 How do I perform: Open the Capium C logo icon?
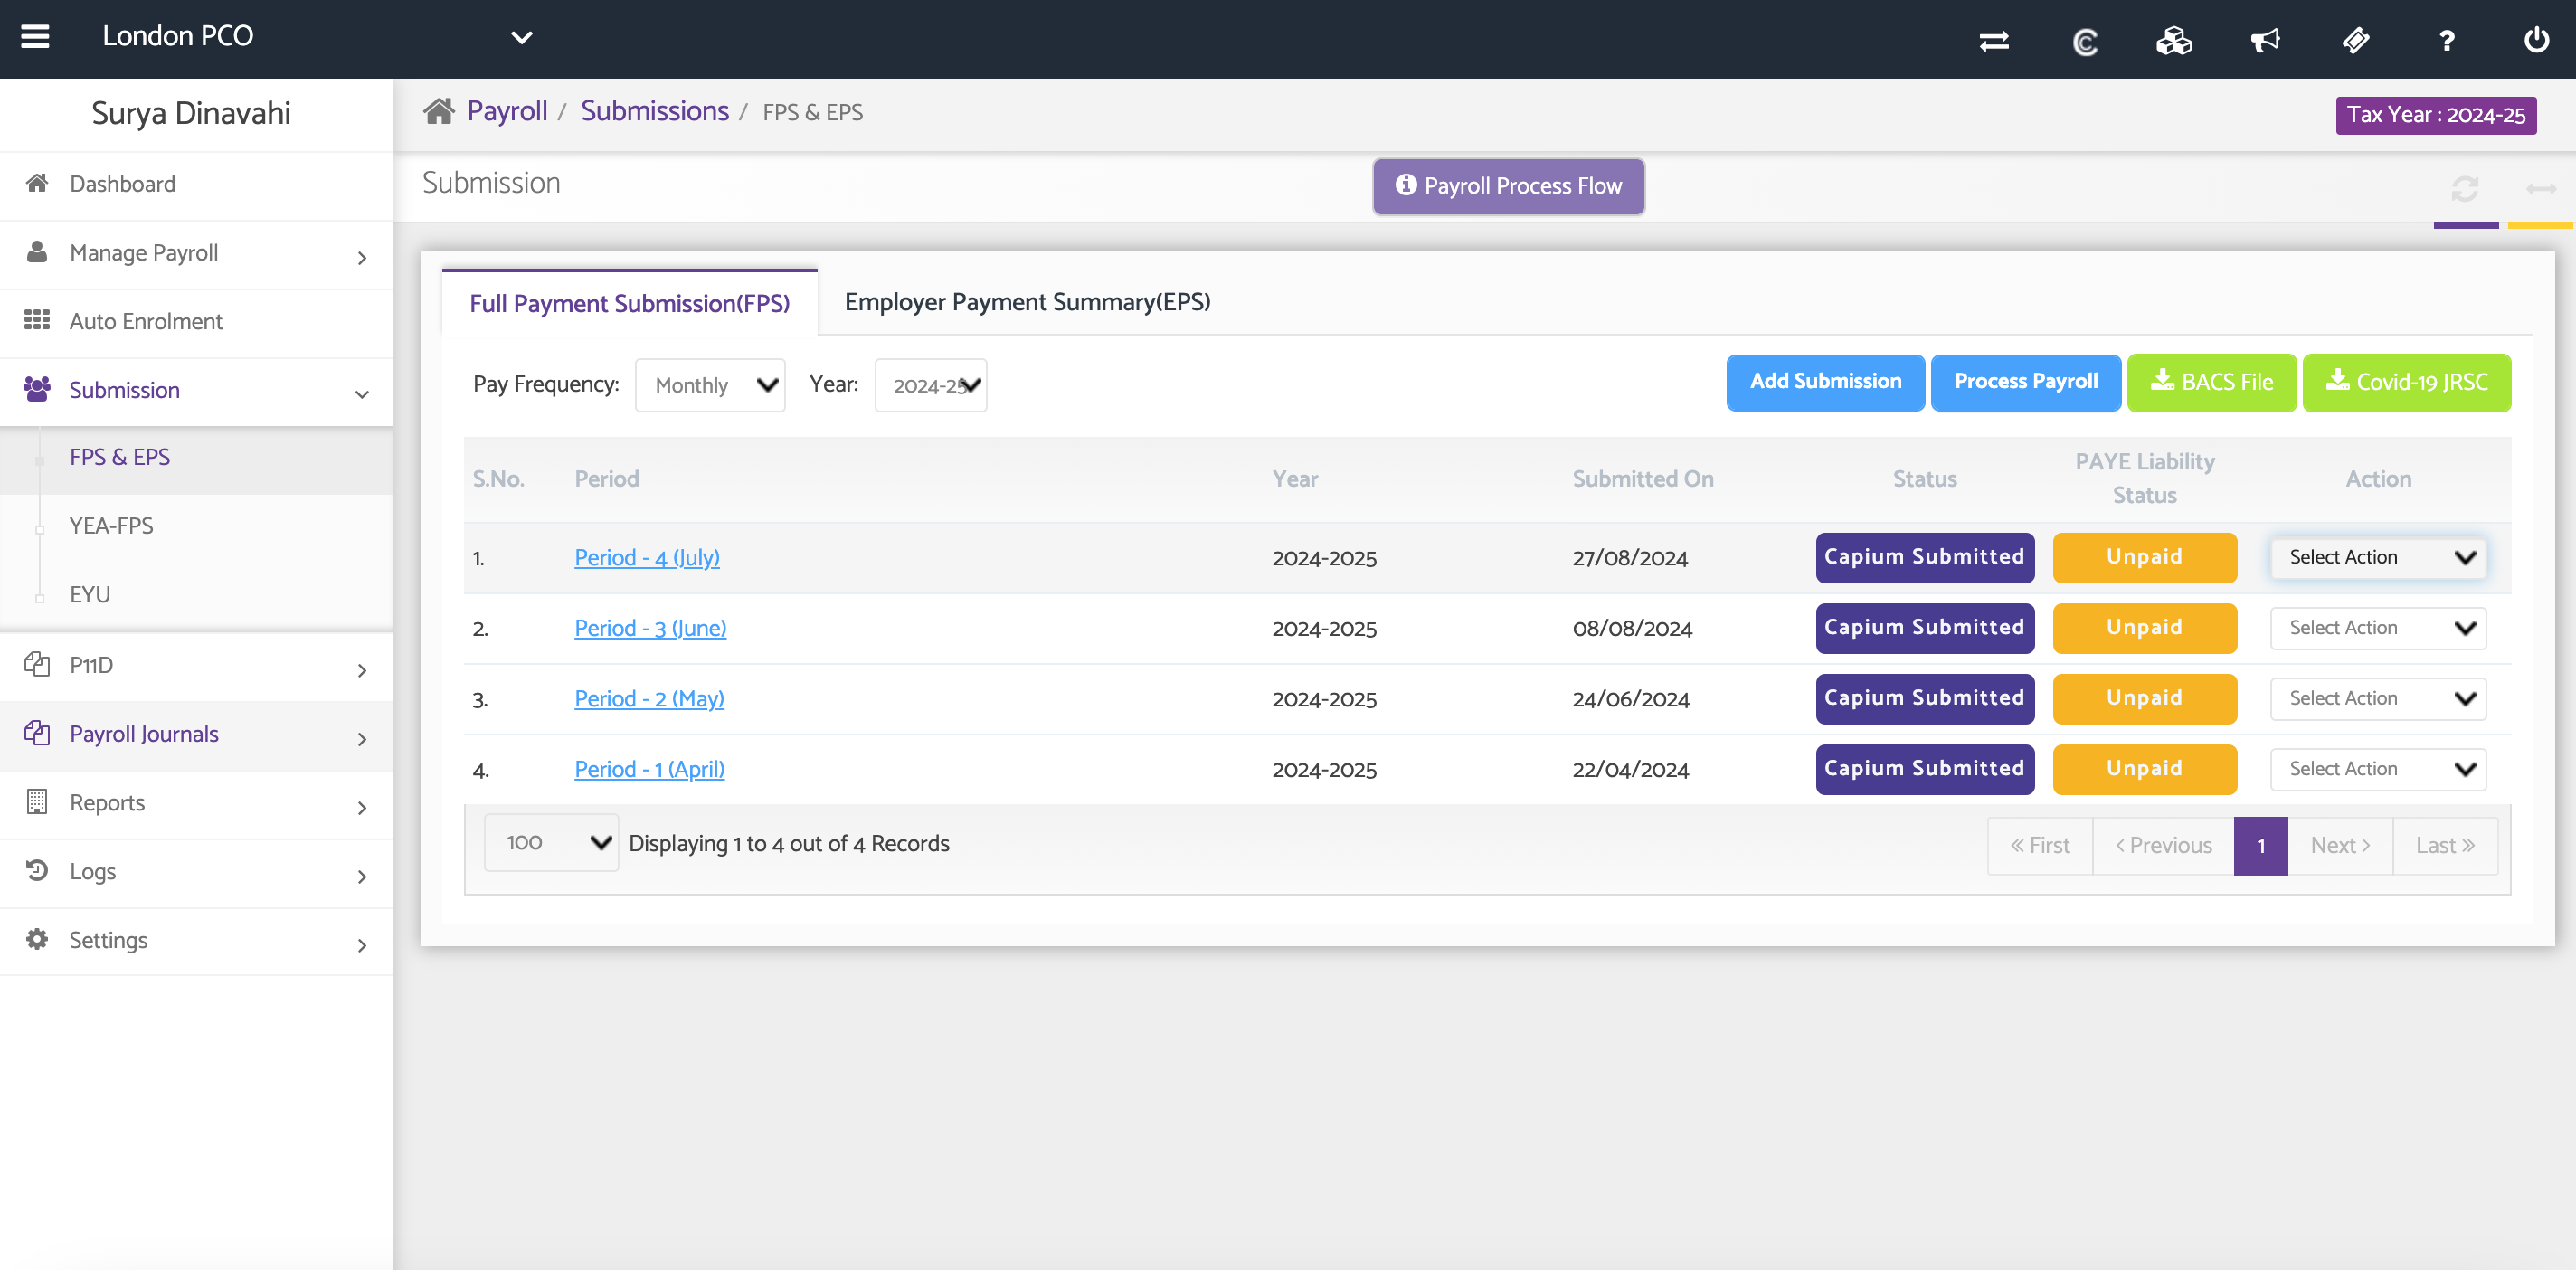(x=2085, y=41)
